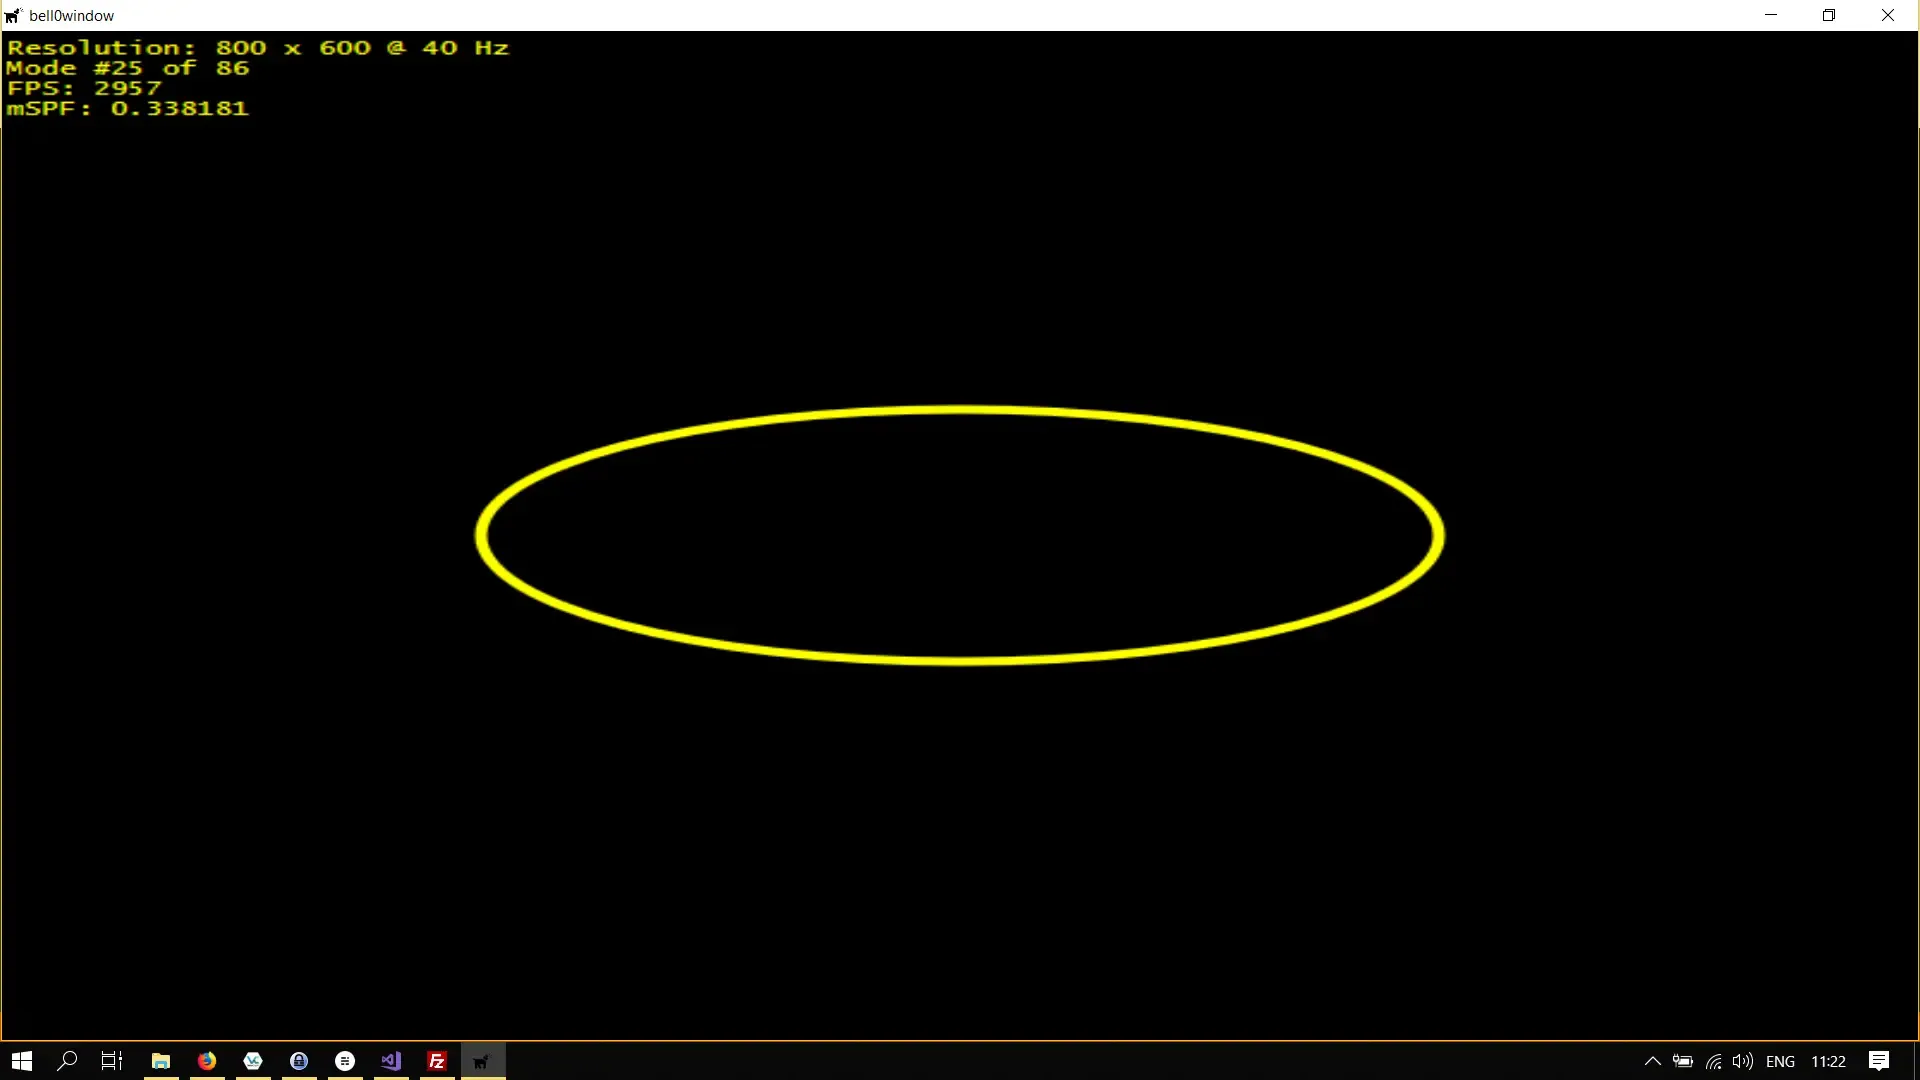Viewport: 1920px width, 1080px height.
Task: Toggle the speaker volume control
Action: point(1743,1062)
